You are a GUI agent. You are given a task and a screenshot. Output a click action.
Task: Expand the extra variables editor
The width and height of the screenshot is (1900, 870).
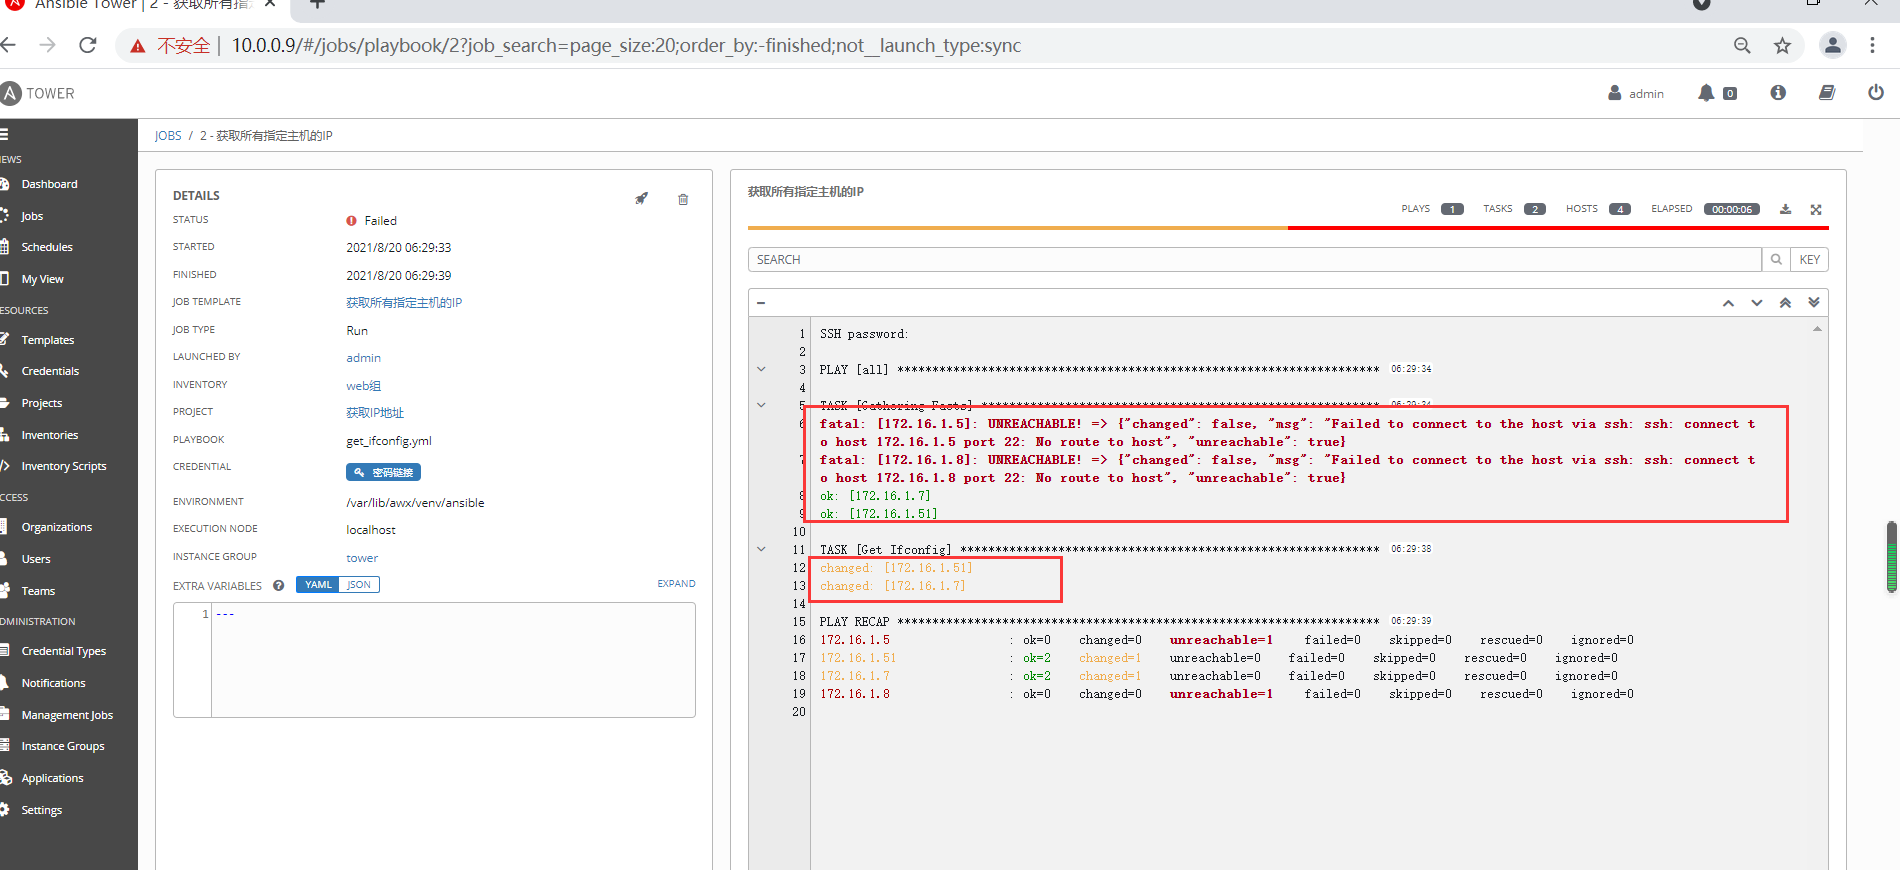tap(676, 584)
